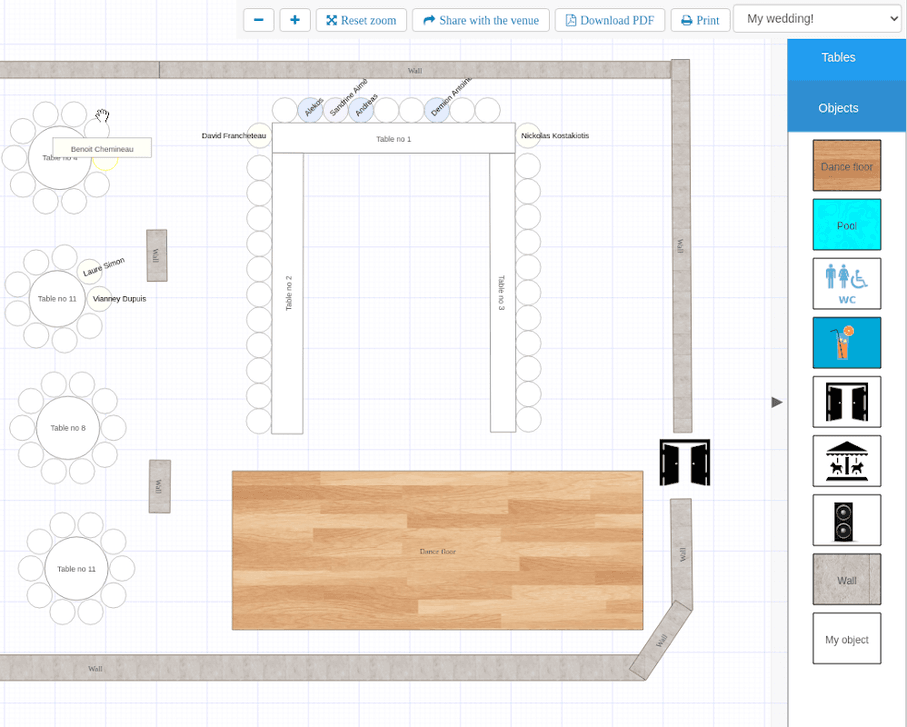Click Share with the venue
907x727 pixels.
pyautogui.click(x=481, y=20)
